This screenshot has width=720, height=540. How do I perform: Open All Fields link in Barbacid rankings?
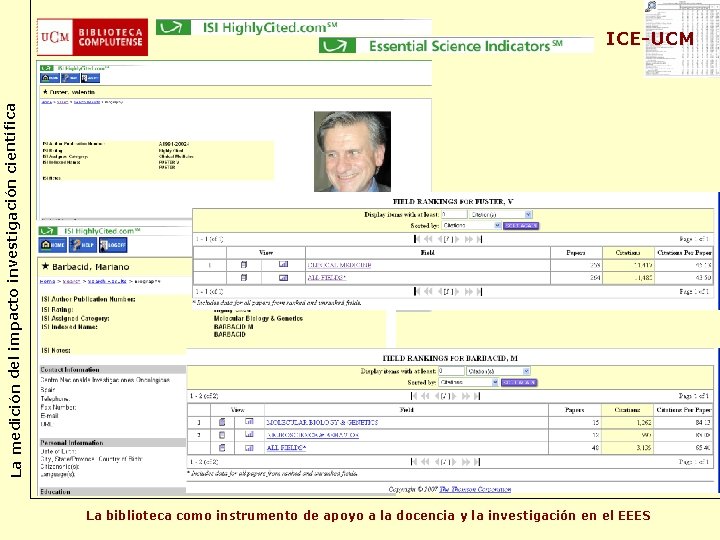pyautogui.click(x=287, y=447)
